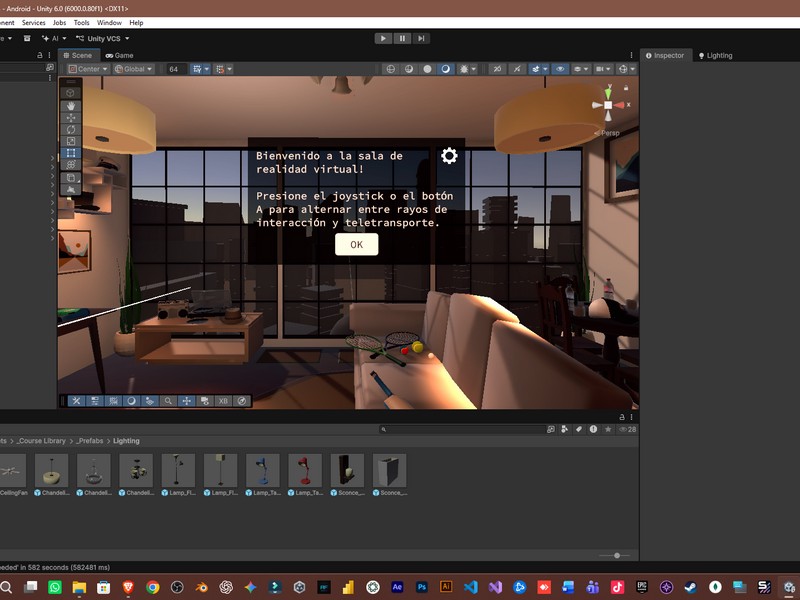
Task: Open the Asset Store icon in top toolbar
Action: coord(27,38)
